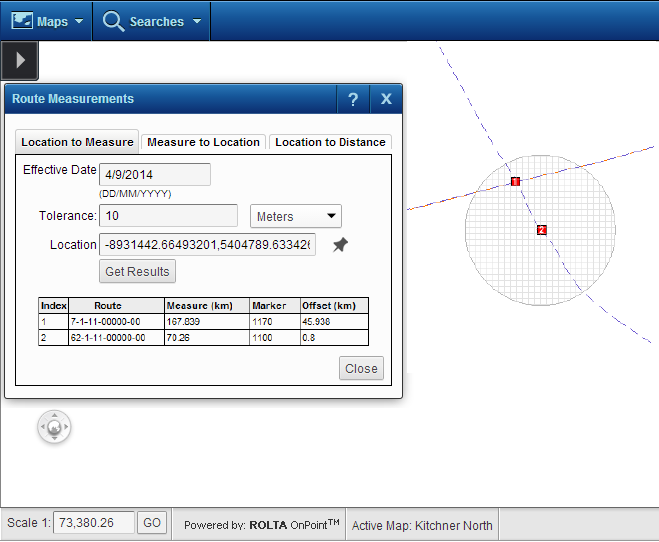Open the Meters units dropdown
Screen dimensions: 659x542
pyautogui.click(x=295, y=216)
